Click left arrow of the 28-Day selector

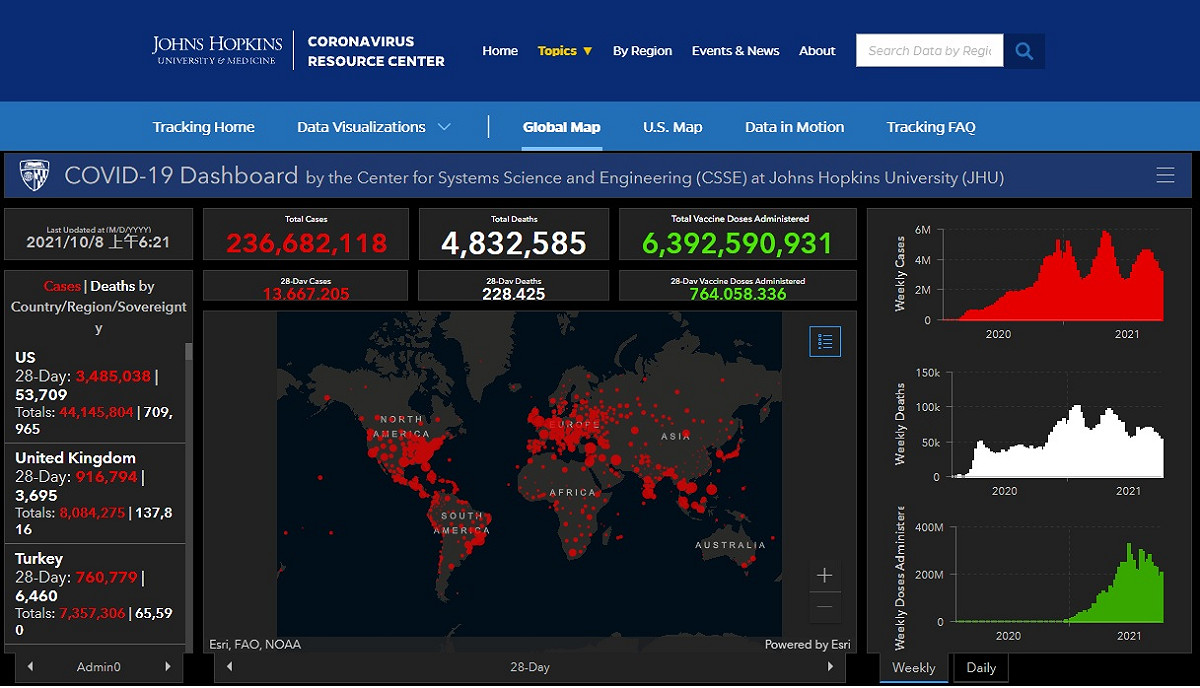pyautogui.click(x=230, y=666)
